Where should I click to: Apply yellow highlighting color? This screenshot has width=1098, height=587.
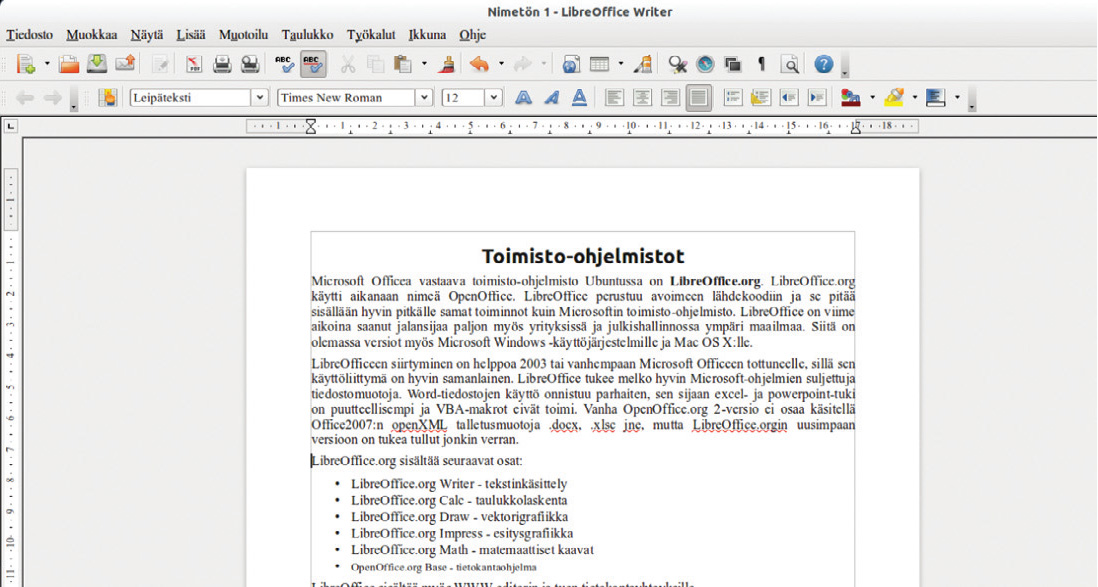tap(894, 97)
